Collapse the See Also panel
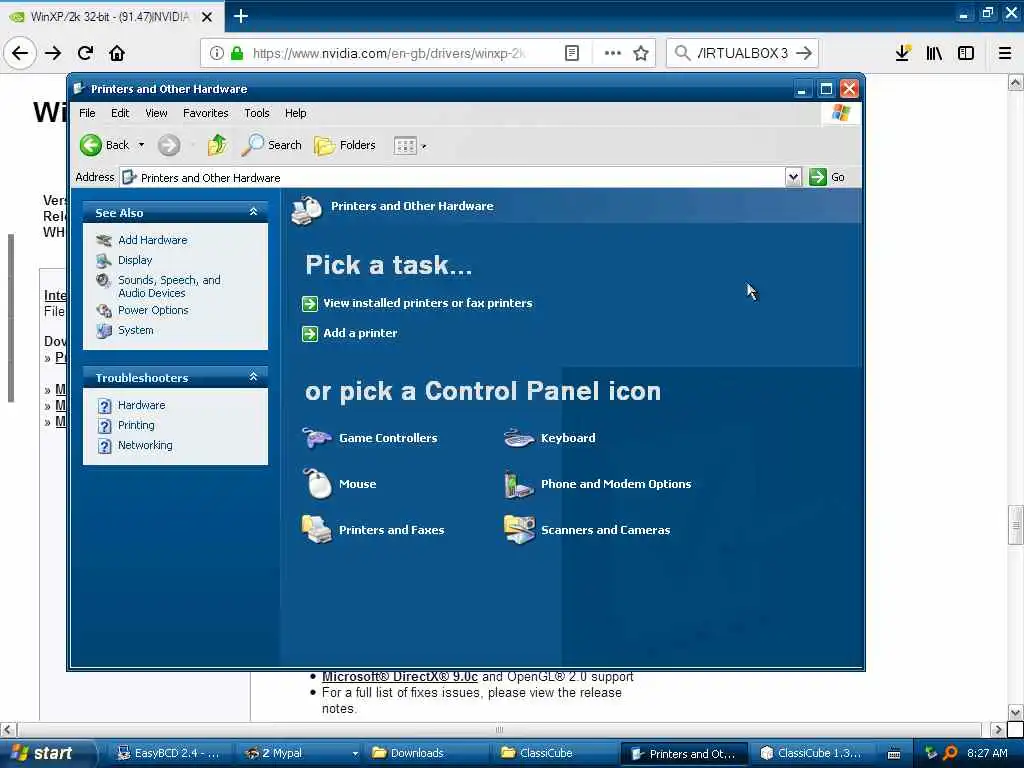Viewport: 1024px width, 768px height. [x=253, y=212]
